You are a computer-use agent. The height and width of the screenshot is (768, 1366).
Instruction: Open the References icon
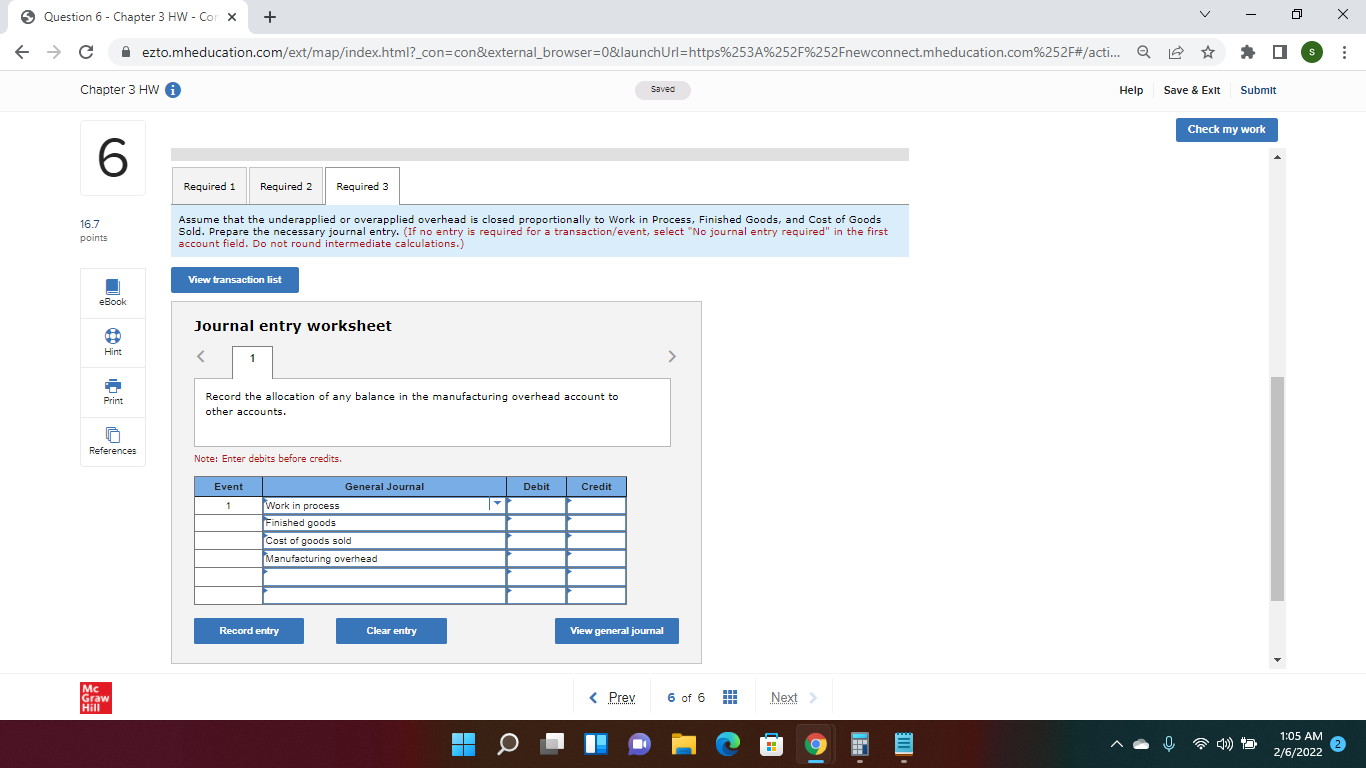click(112, 435)
